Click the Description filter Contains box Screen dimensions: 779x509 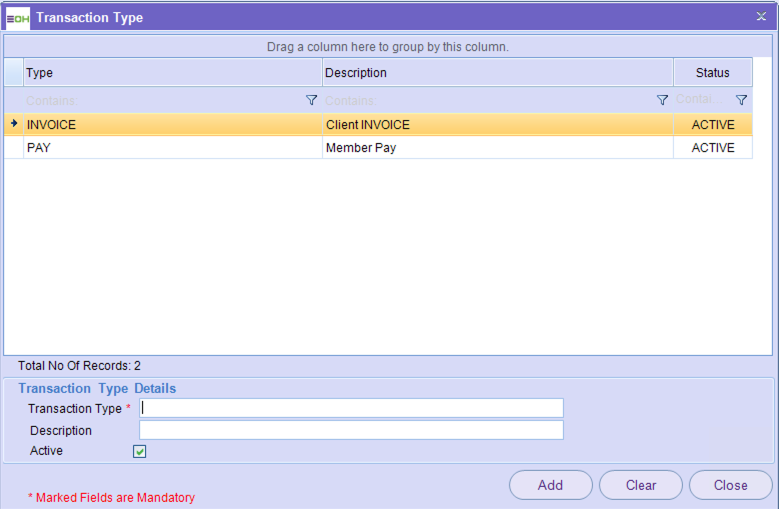[485, 100]
